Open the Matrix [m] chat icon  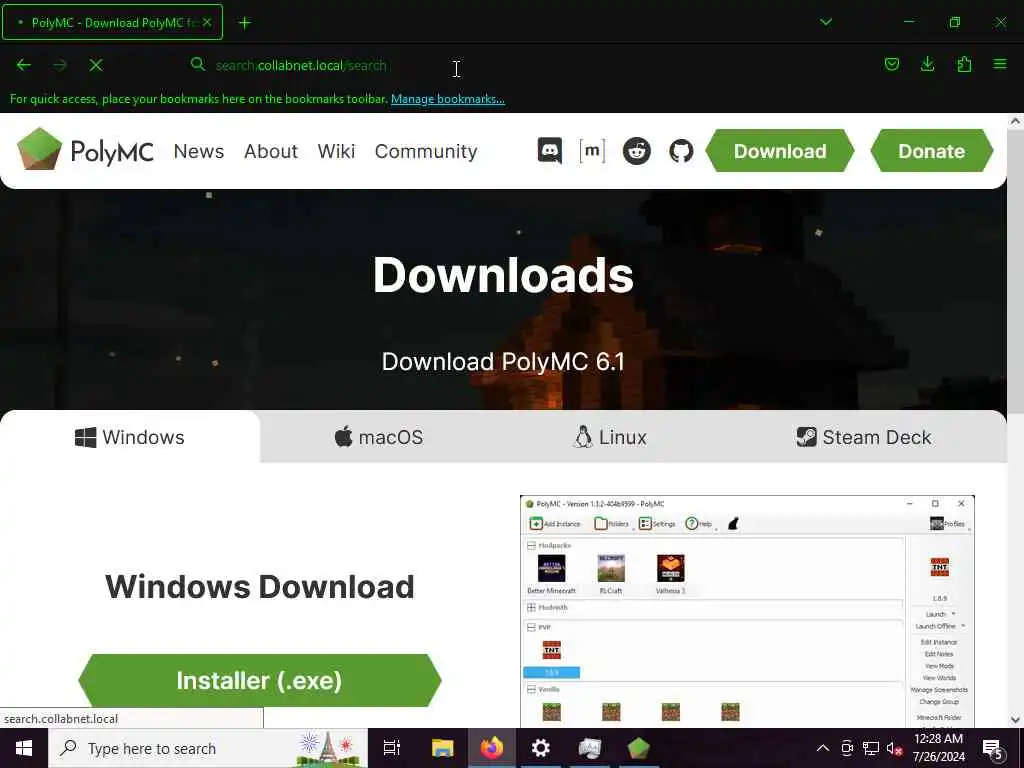point(592,151)
